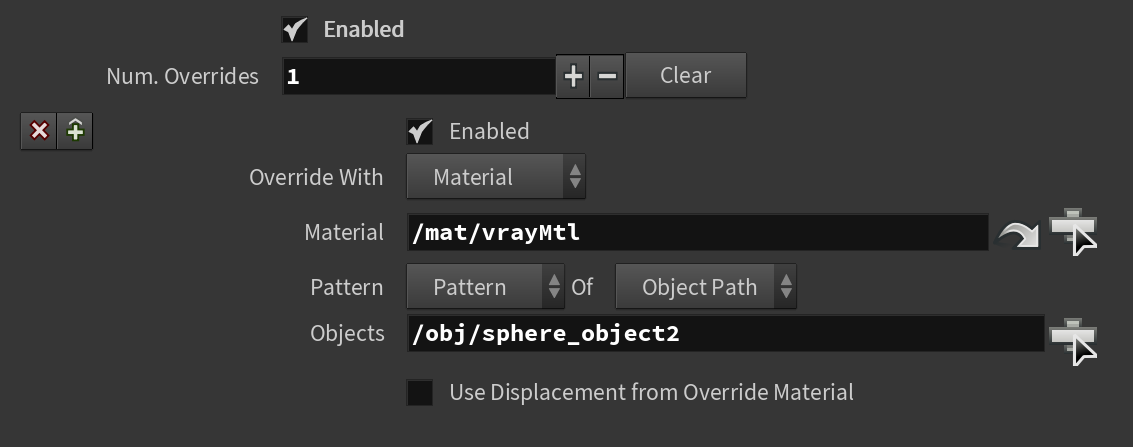Click the Clear button

click(x=686, y=75)
